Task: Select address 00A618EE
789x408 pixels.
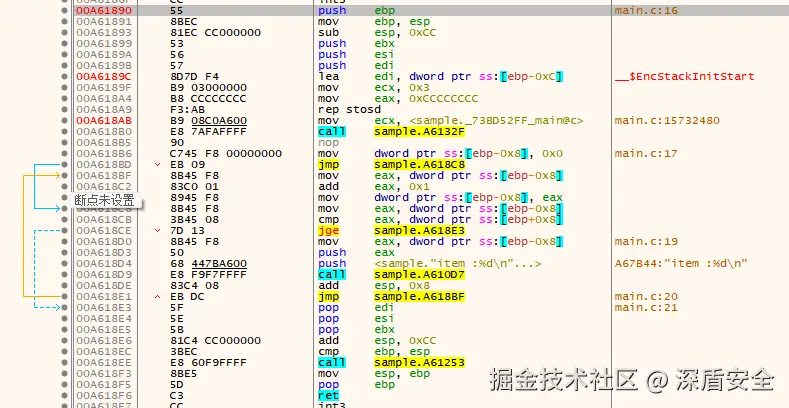Action: pyautogui.click(x=104, y=363)
